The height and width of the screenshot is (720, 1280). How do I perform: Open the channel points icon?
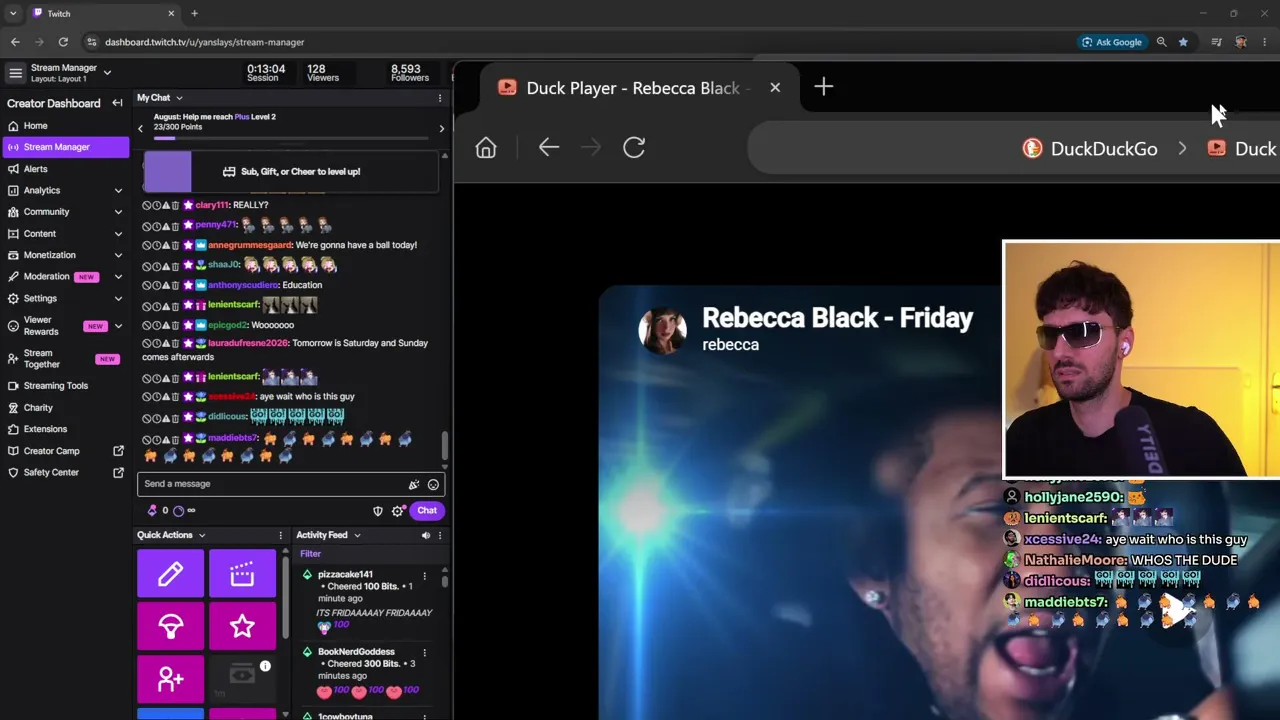[x=179, y=511]
